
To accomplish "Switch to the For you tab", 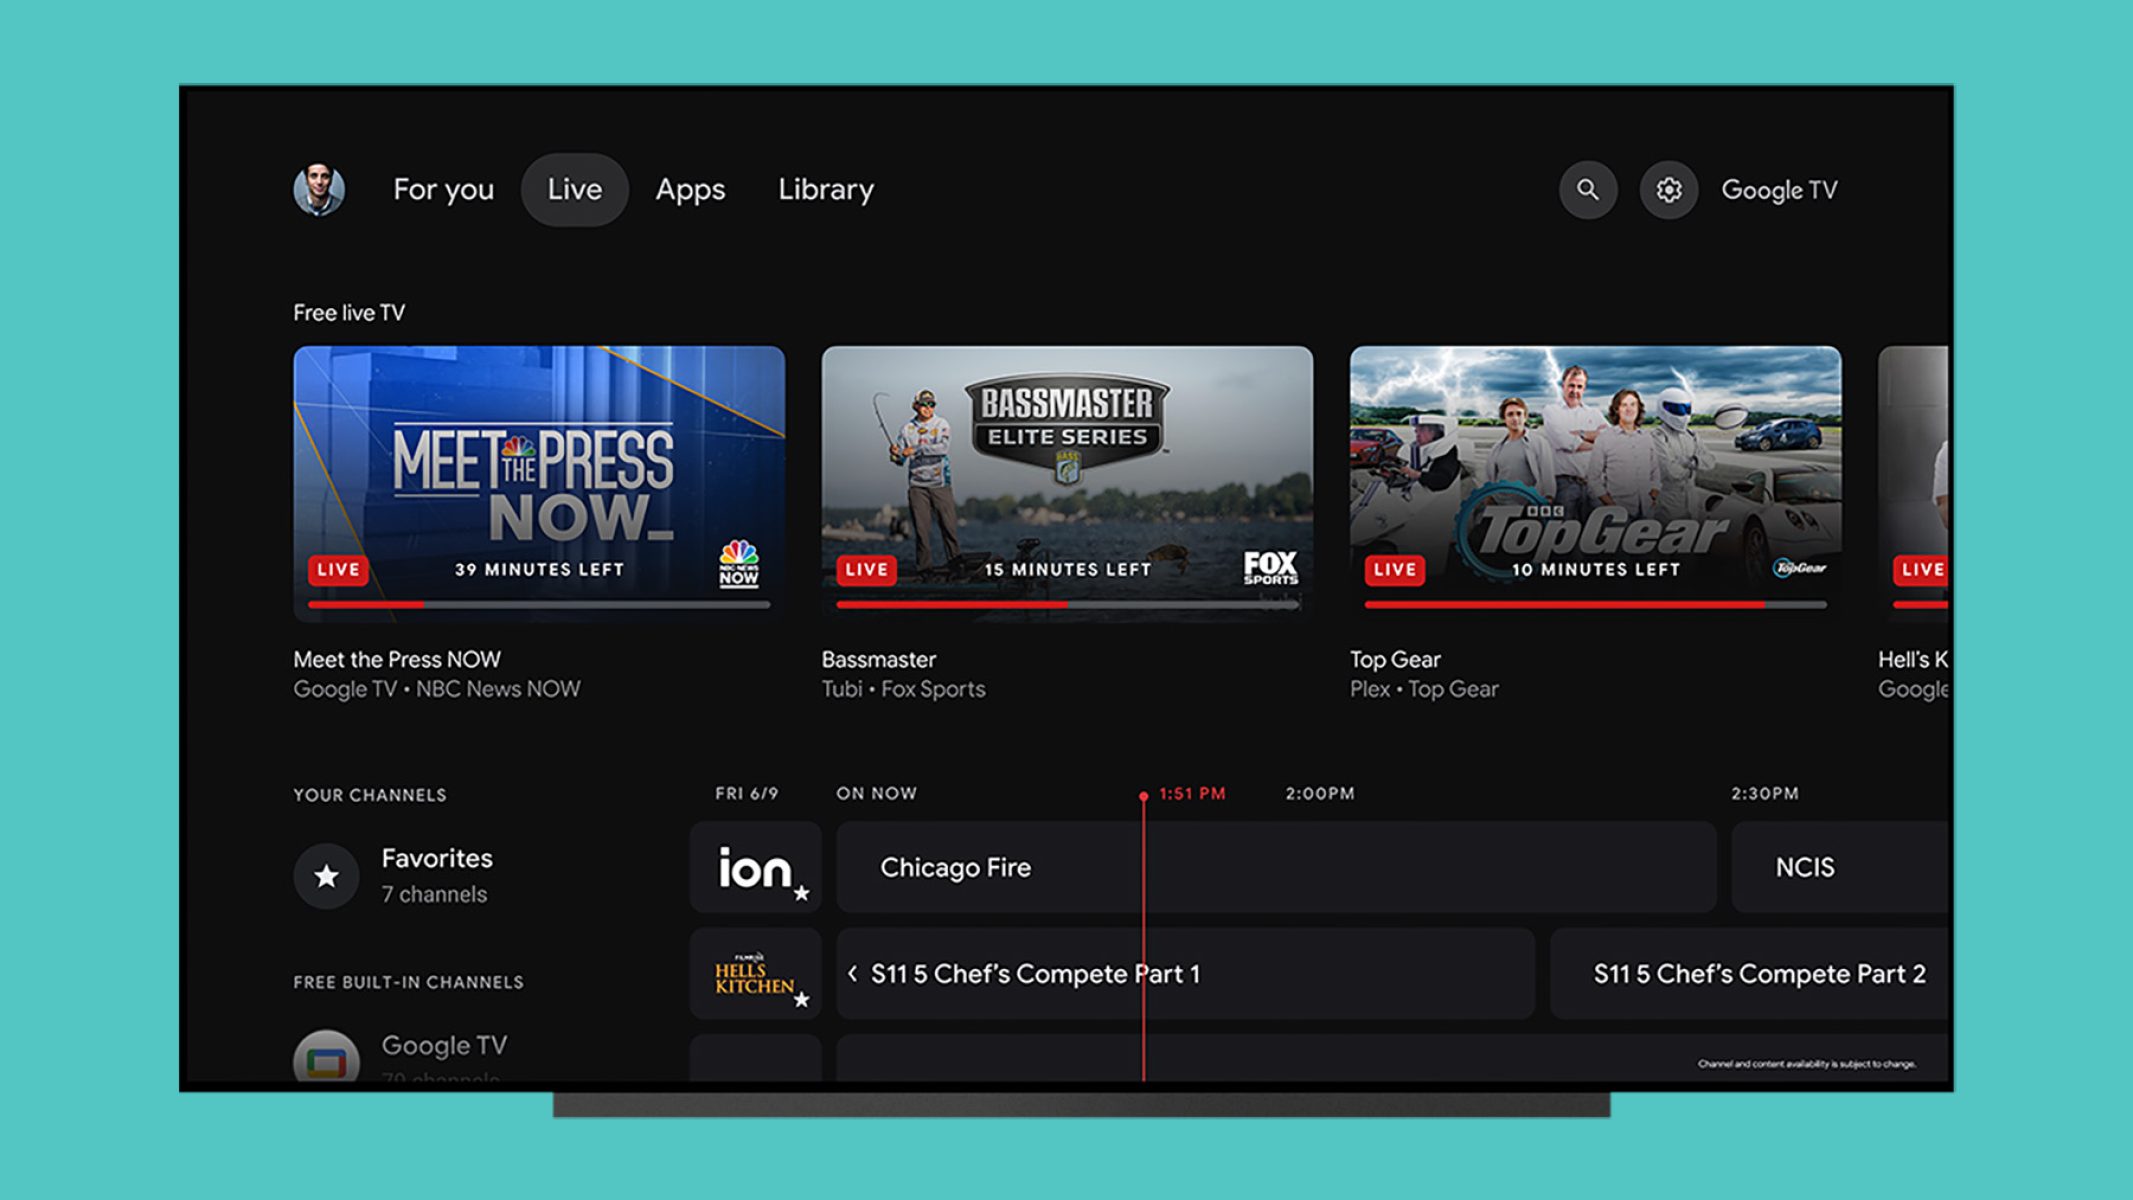I will (443, 189).
